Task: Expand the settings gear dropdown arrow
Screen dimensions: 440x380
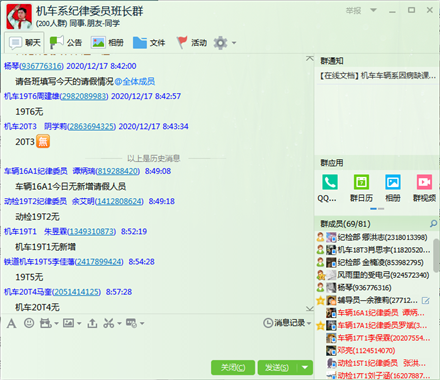Action: tap(234, 43)
